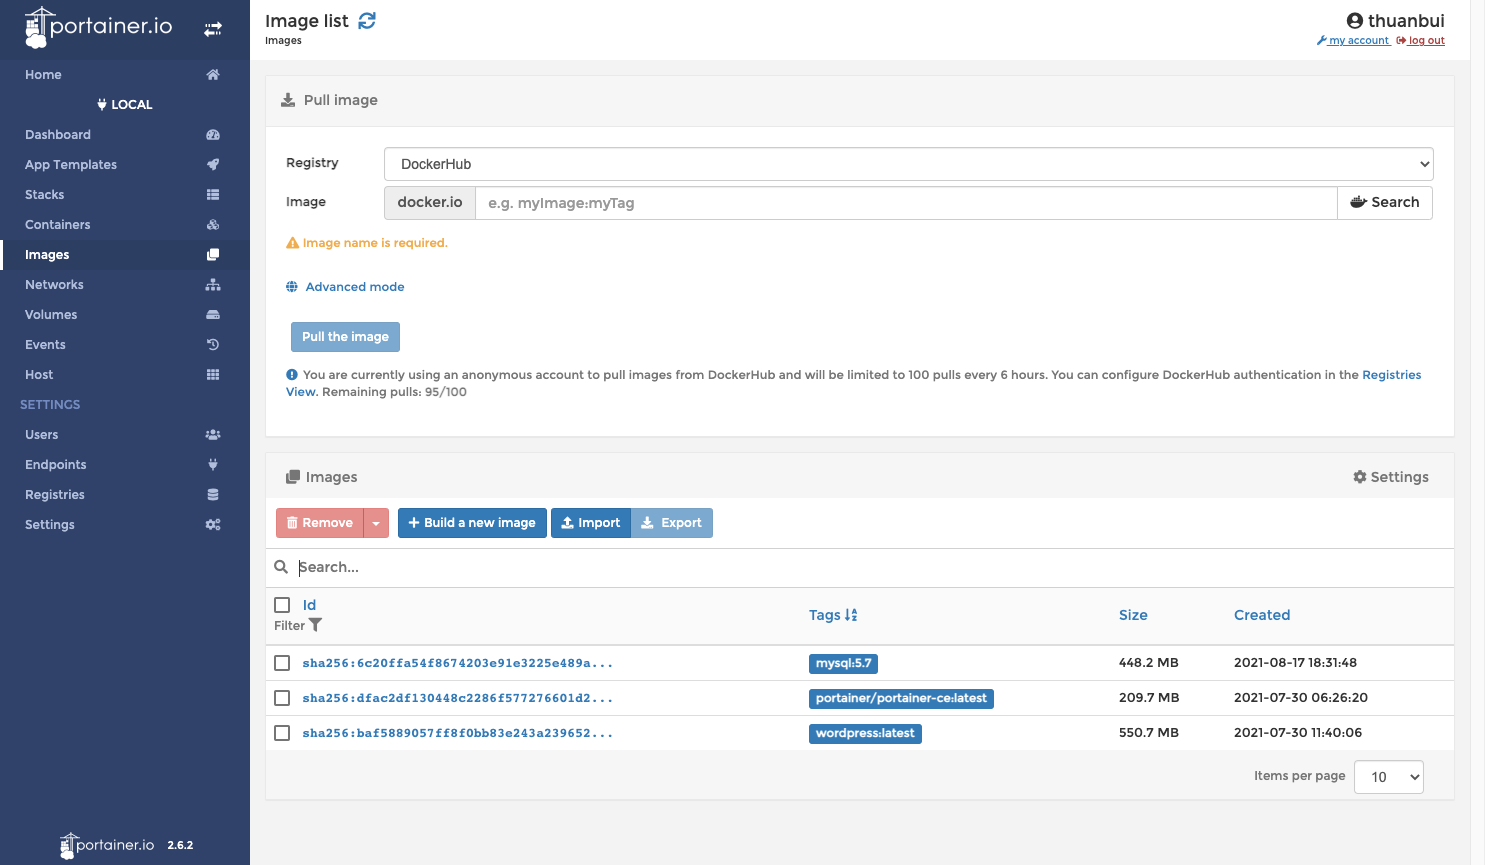Open Volumes in the sidebar menu
Image resolution: width=1485 pixels, height=865 pixels.
pos(51,315)
